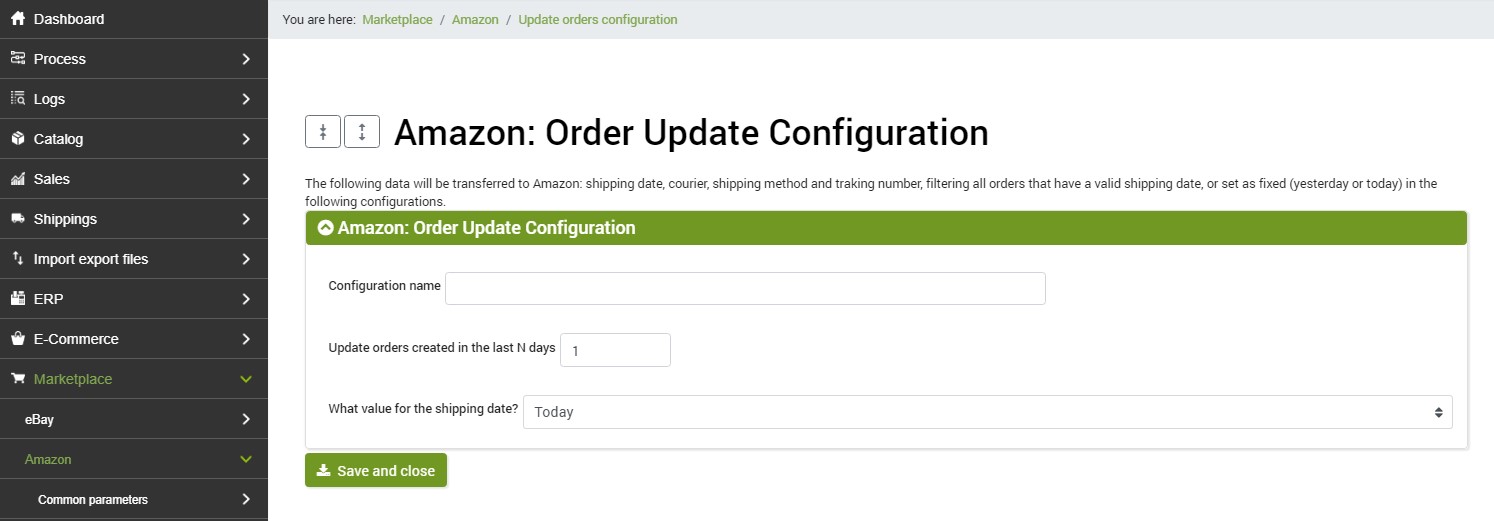Click the Dashboard home icon

tap(17, 19)
